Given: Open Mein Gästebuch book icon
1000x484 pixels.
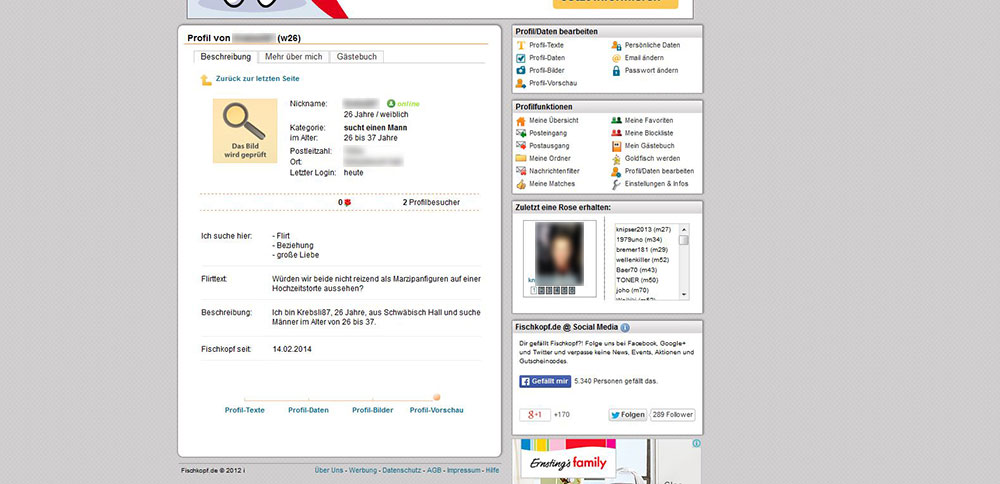Looking at the screenshot, I should [616, 146].
